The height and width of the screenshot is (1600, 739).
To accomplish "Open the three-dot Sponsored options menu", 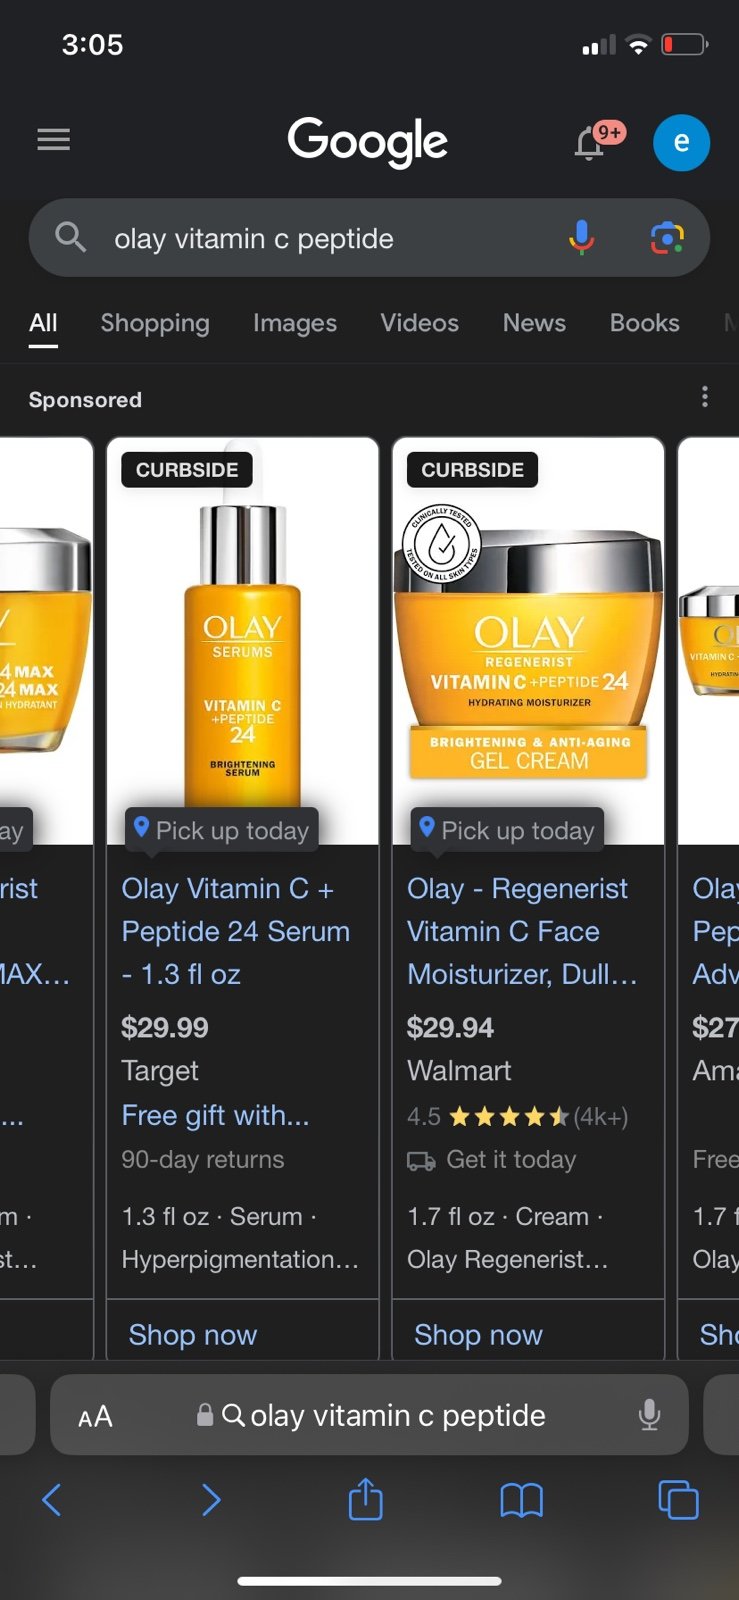I will tap(705, 397).
